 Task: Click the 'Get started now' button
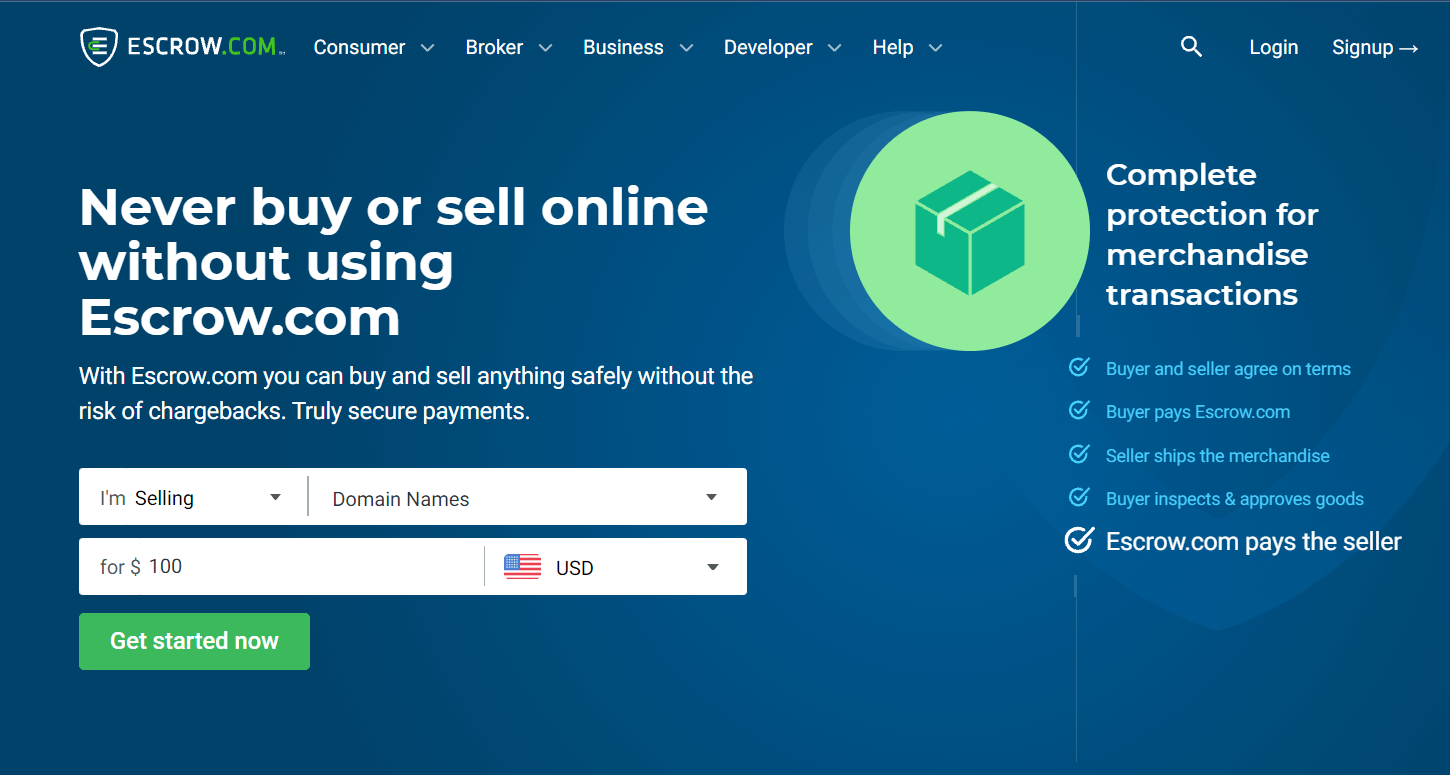click(194, 641)
